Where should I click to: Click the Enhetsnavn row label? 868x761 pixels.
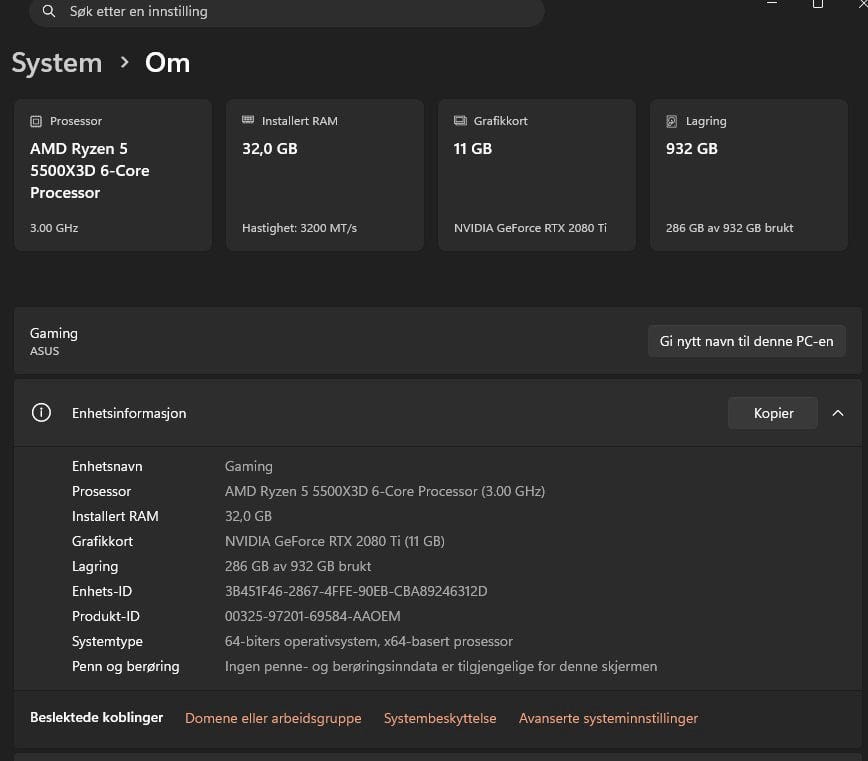click(x=107, y=466)
